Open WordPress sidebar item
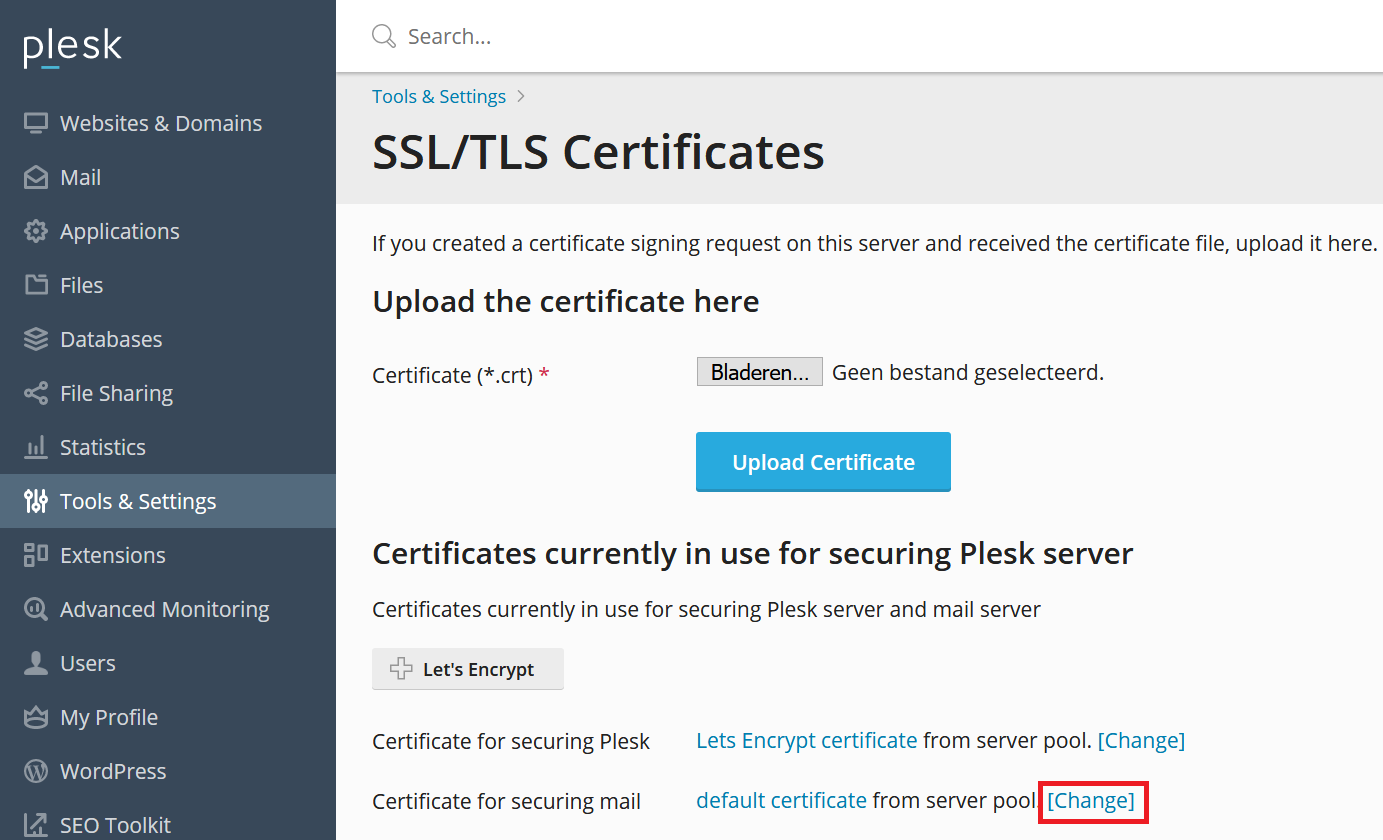1383x840 pixels. tap(168, 771)
